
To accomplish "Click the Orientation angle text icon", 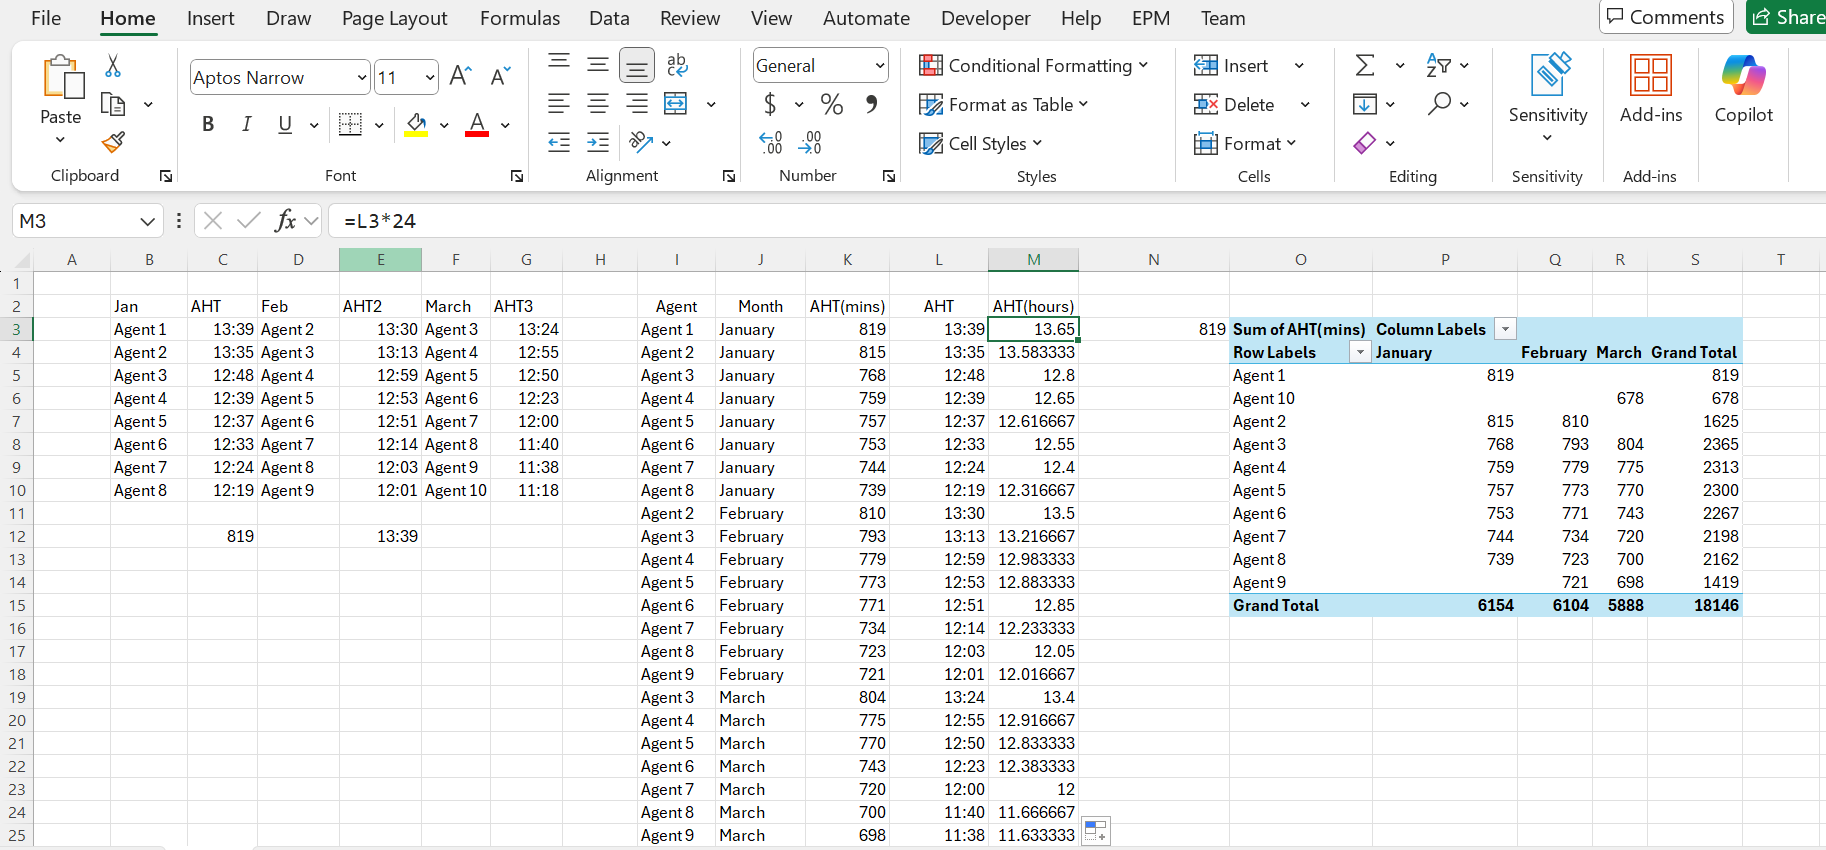I will pyautogui.click(x=641, y=142).
